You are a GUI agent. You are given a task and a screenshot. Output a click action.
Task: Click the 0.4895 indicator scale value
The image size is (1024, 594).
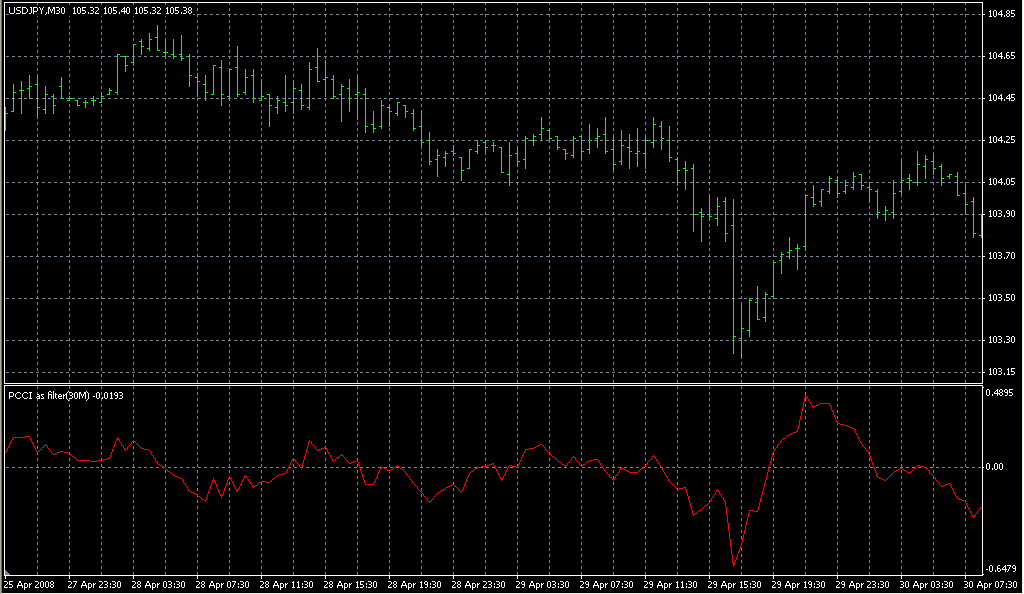pos(1002,393)
